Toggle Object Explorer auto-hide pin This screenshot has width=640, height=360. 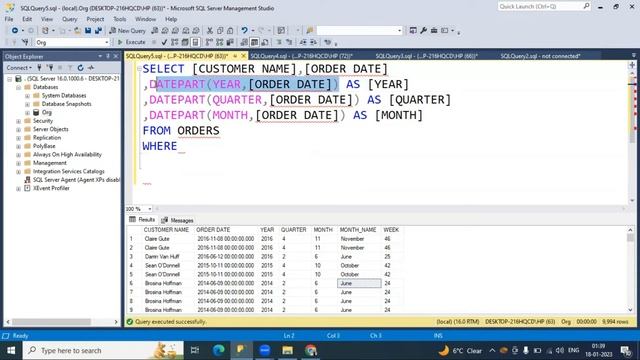pyautogui.click(x=108, y=56)
